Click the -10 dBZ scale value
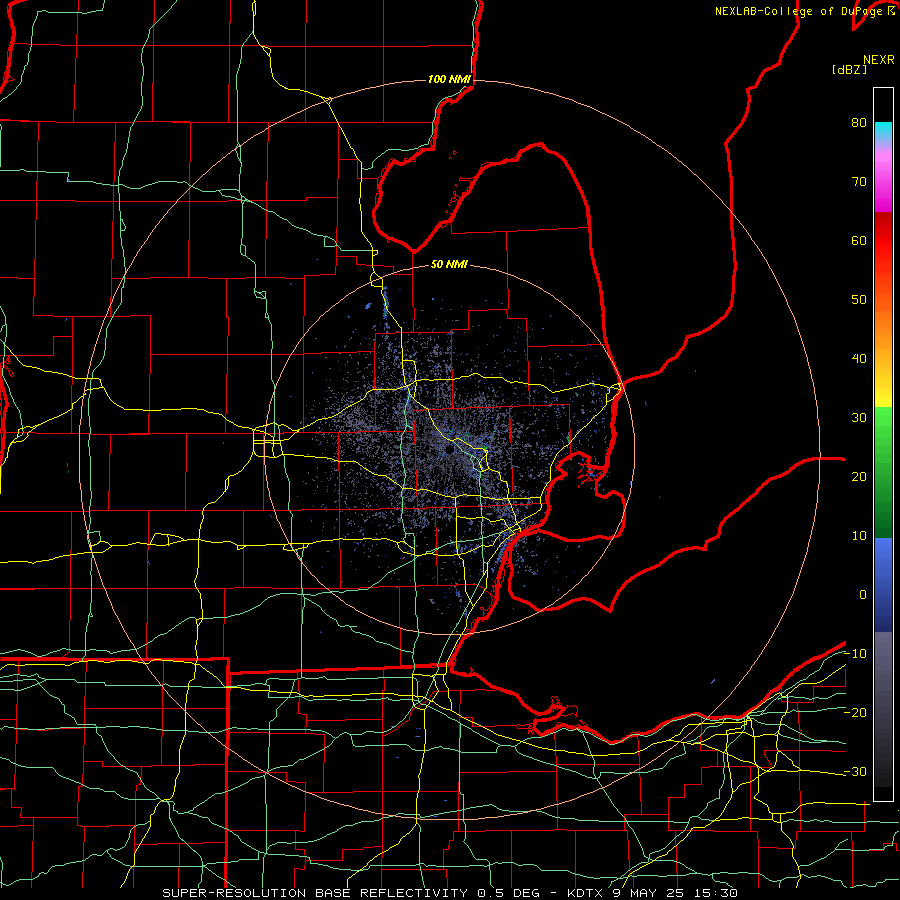 [x=855, y=654]
